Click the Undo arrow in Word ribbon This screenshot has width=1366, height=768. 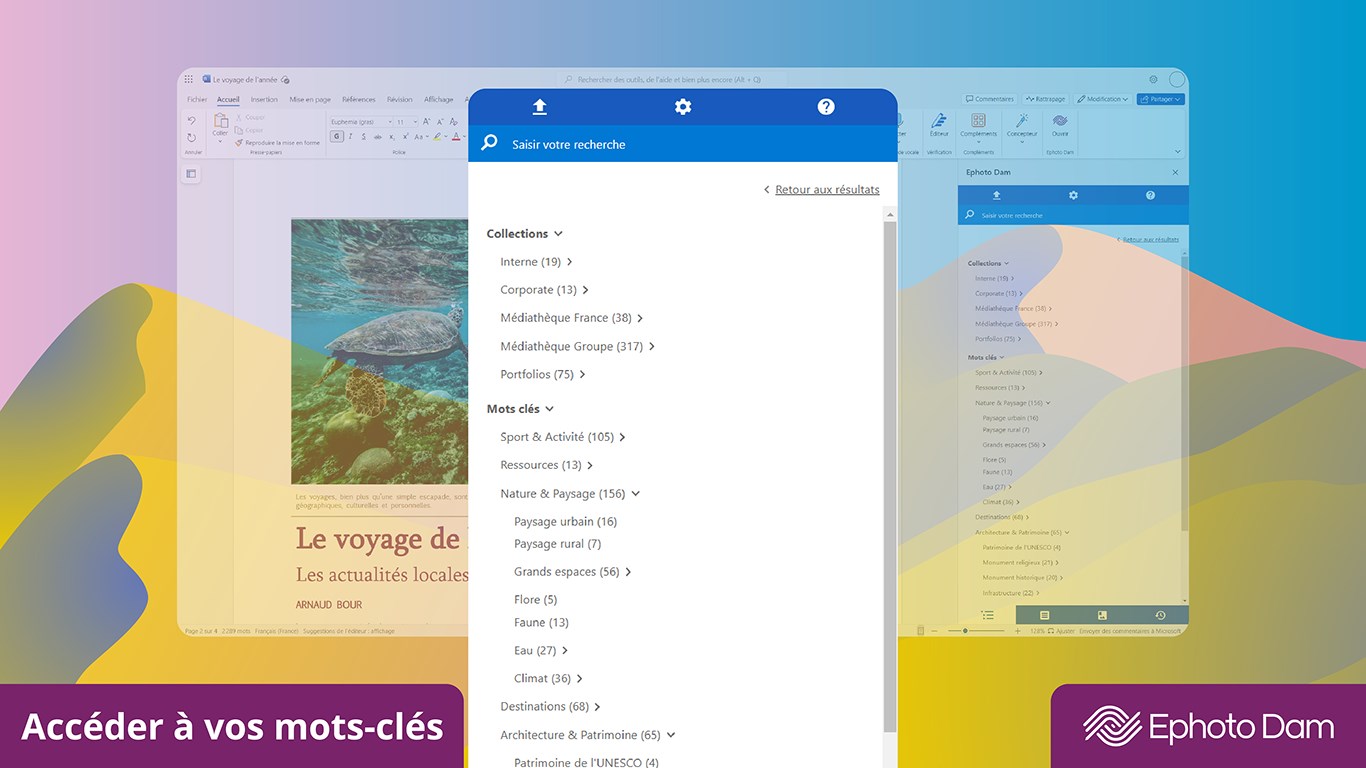tap(191, 121)
